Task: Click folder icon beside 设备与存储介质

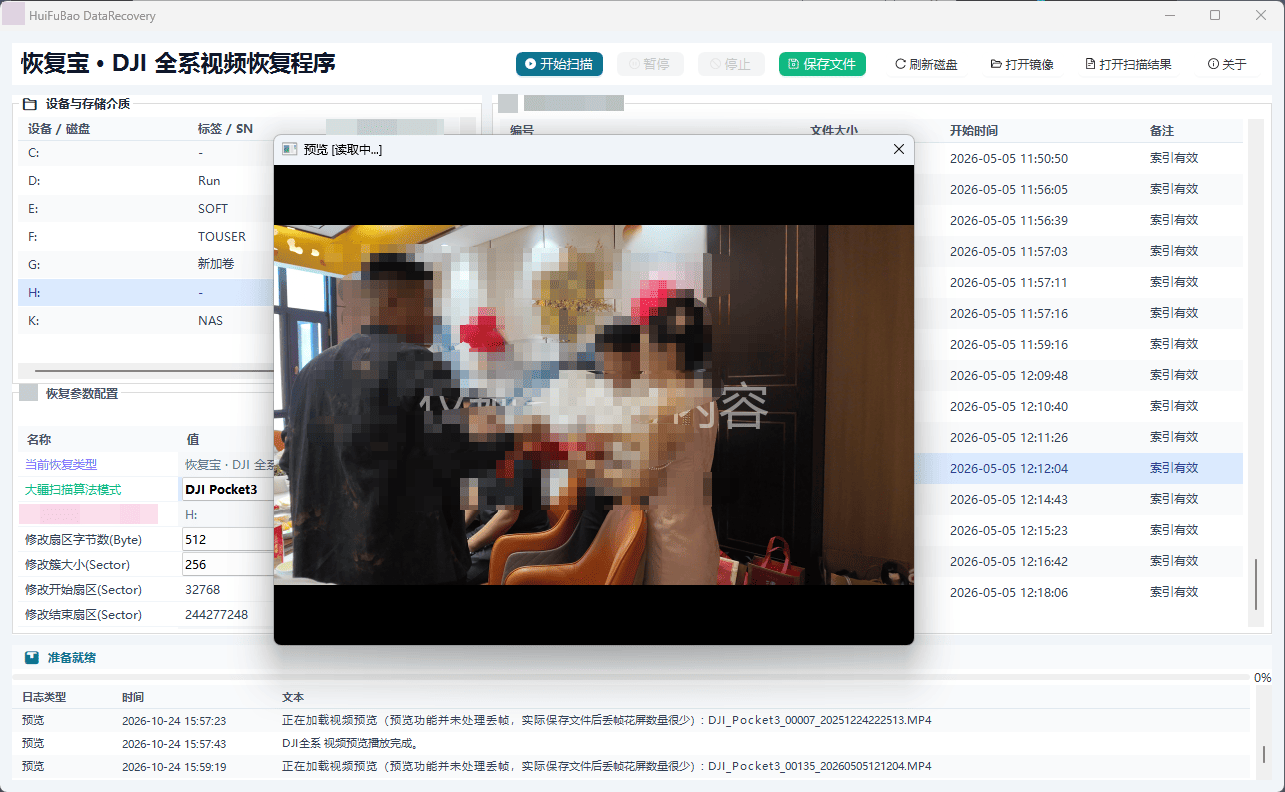Action: 30,103
